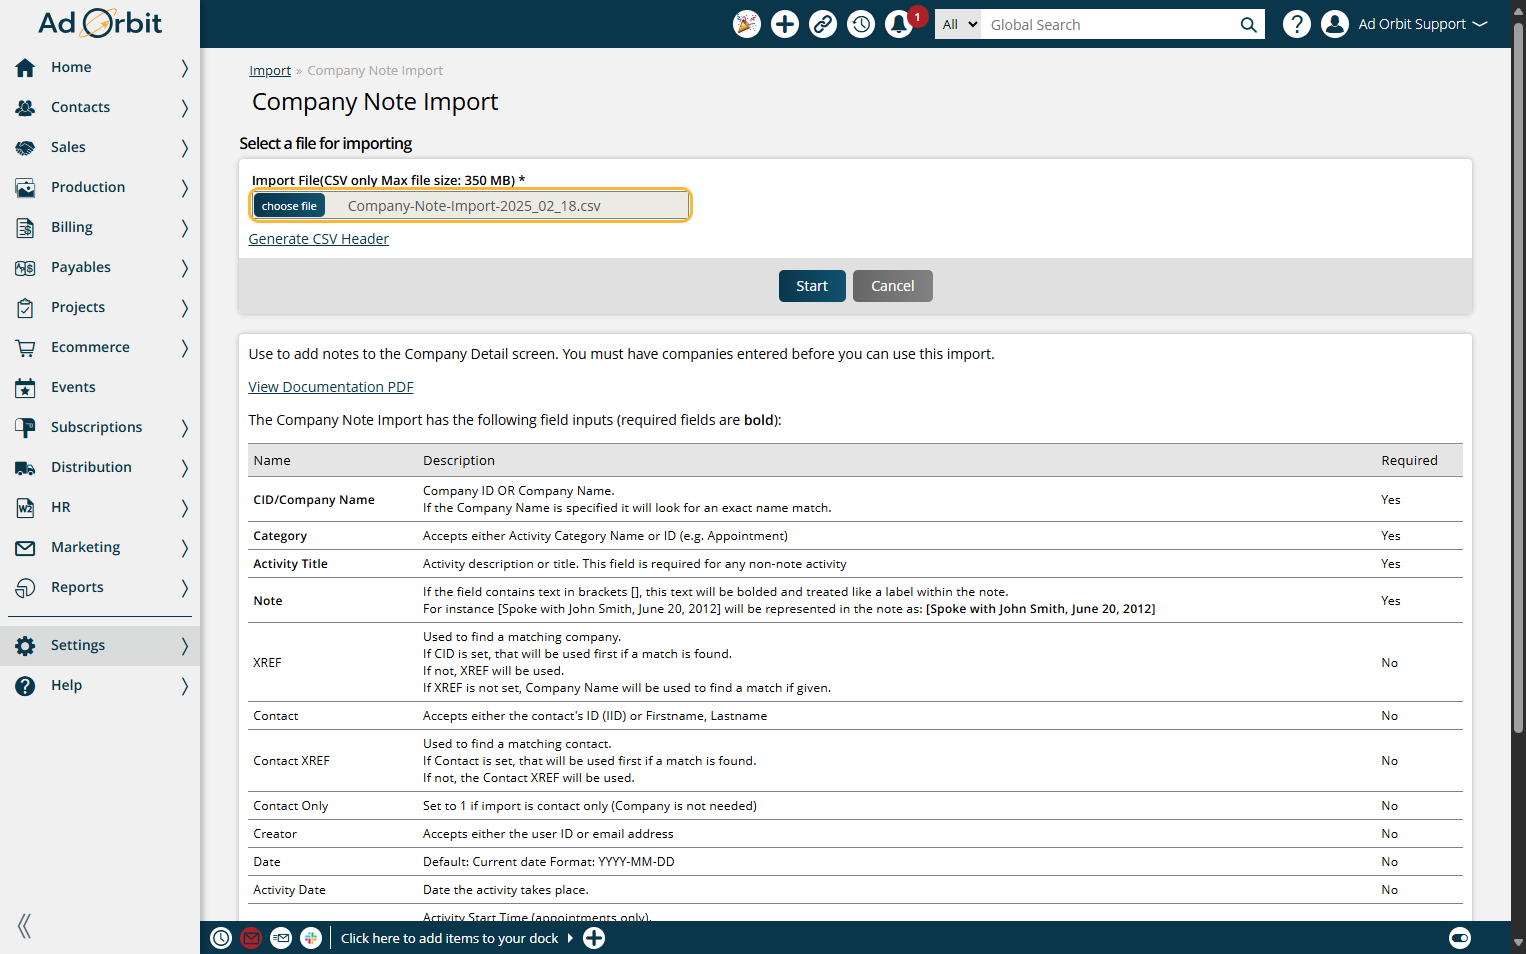Open the Projects menu item

100,307
